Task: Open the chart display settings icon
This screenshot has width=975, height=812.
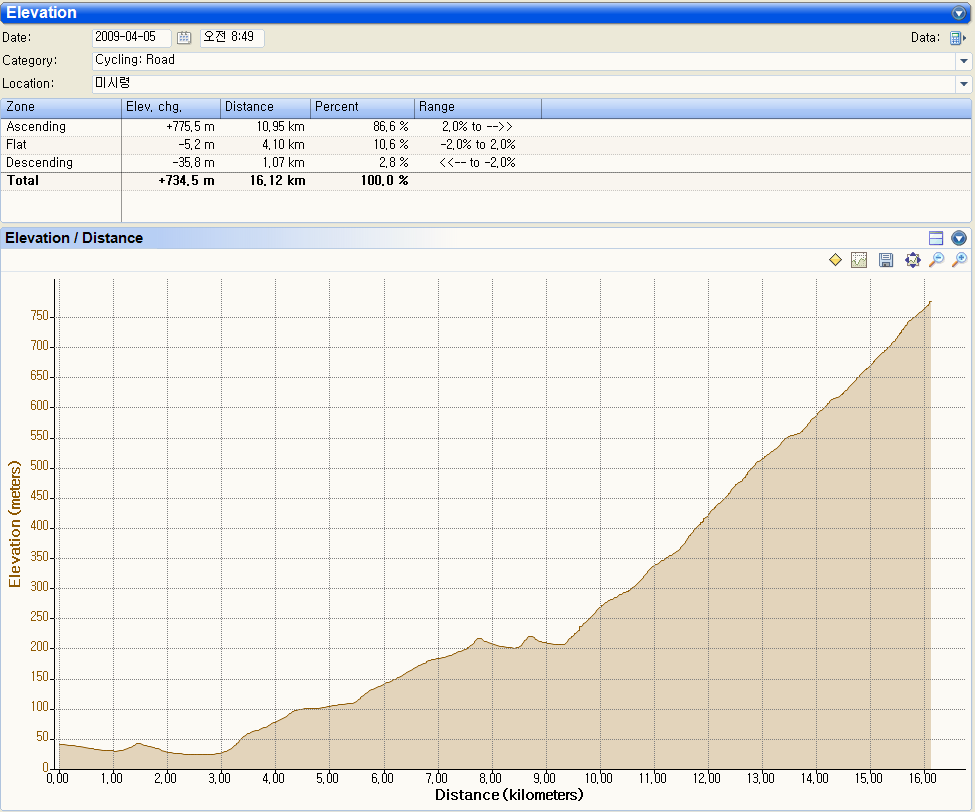Action: 859,260
